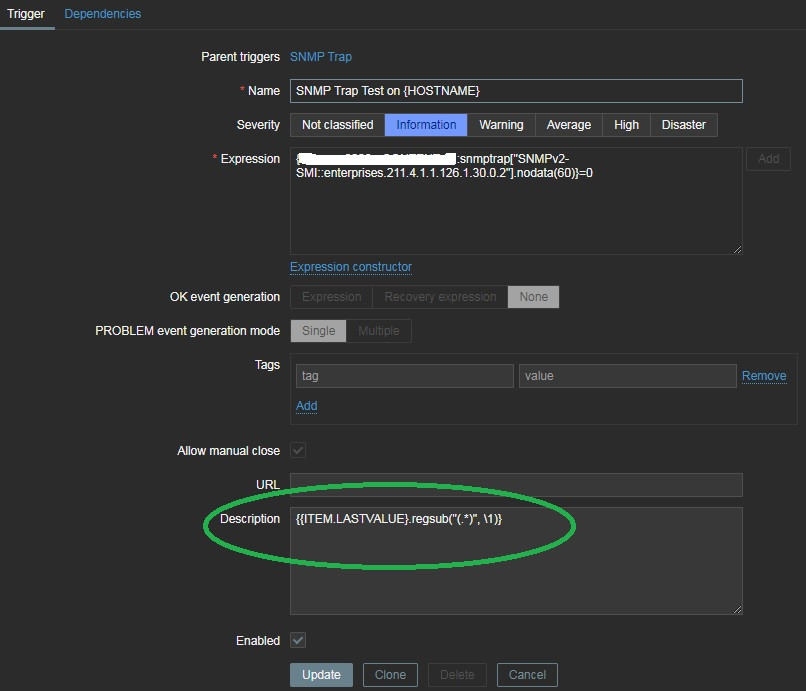Choose Recovery expression for OK event generation
The height and width of the screenshot is (691, 806).
(441, 297)
